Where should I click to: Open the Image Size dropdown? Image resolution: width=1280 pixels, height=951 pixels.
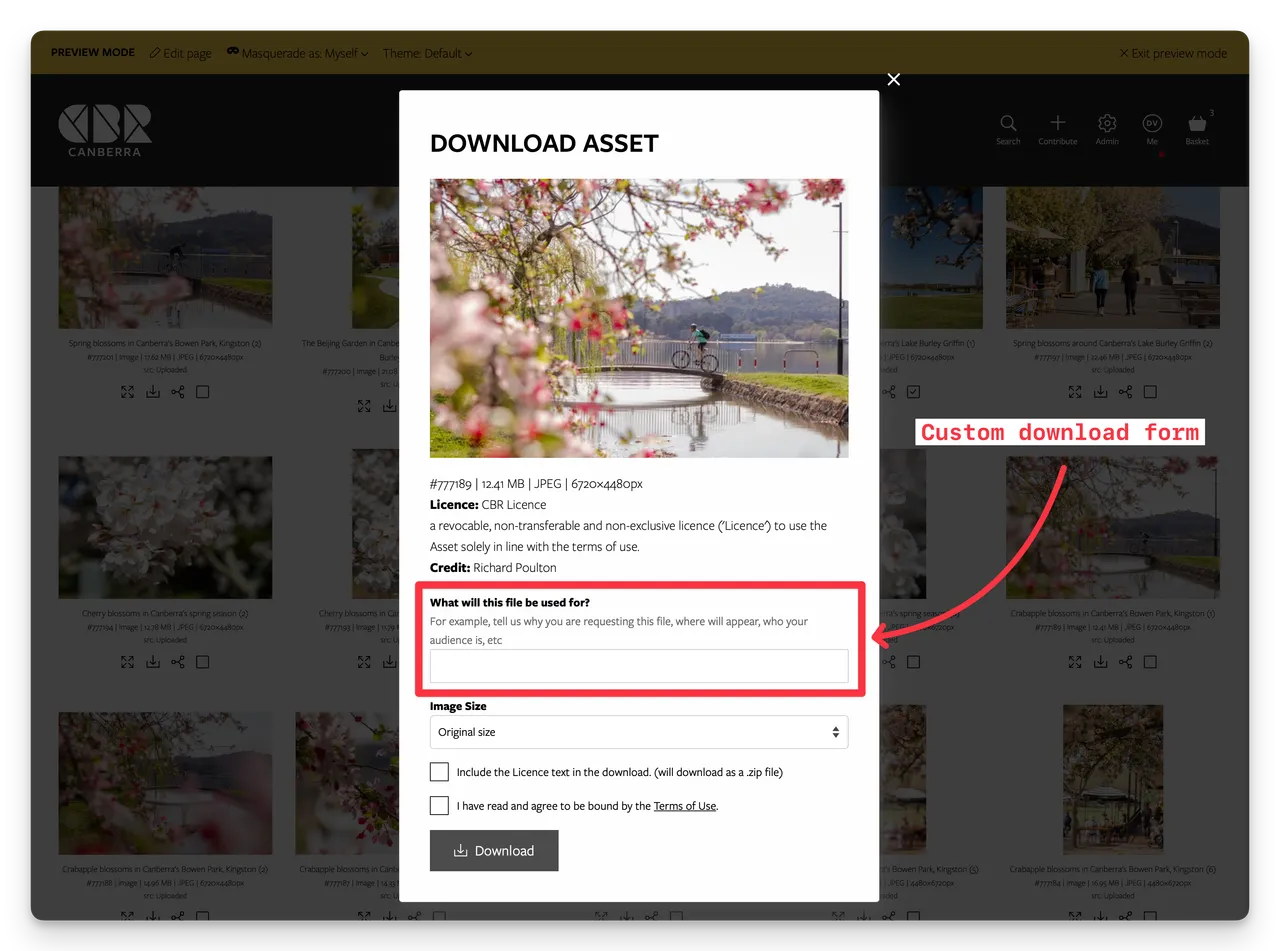[639, 731]
